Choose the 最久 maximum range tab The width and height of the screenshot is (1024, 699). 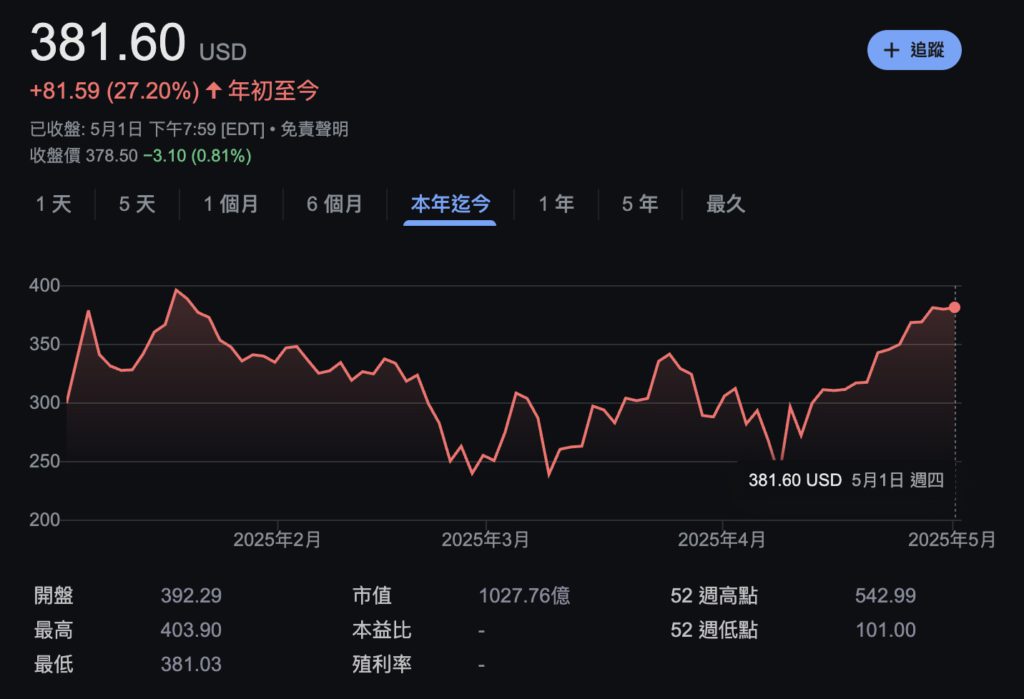point(726,204)
